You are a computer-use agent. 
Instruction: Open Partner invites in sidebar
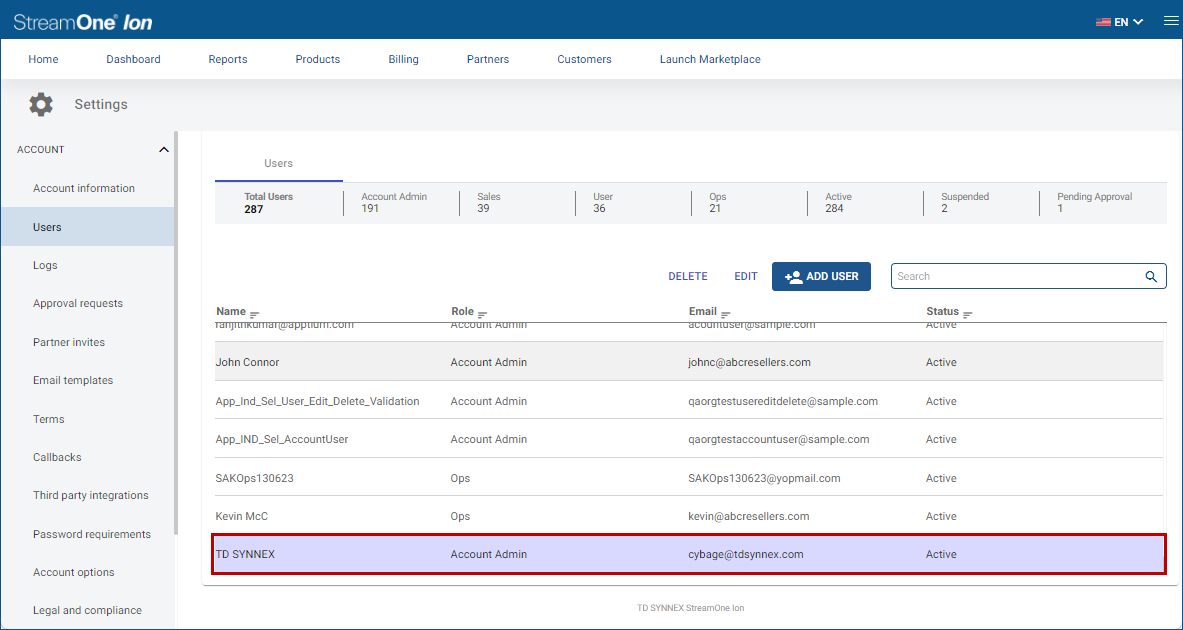pos(69,342)
